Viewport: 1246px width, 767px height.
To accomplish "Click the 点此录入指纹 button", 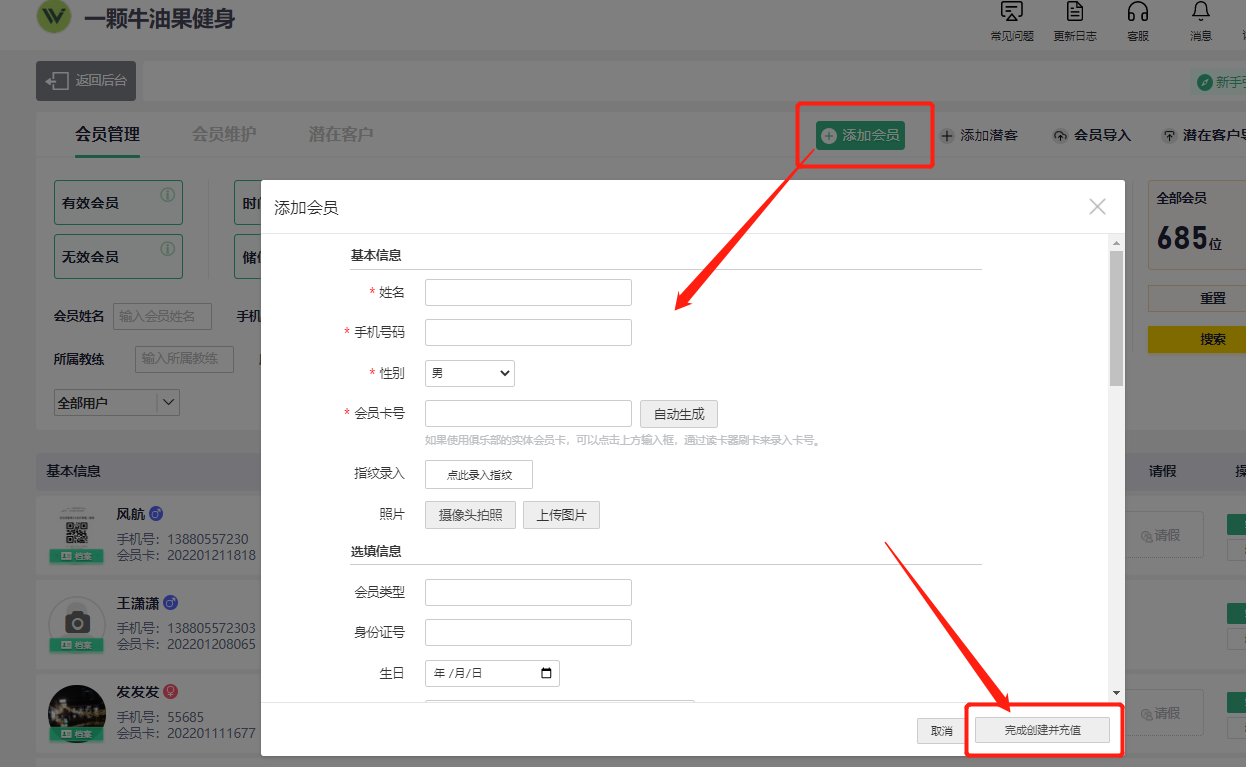I will point(478,474).
